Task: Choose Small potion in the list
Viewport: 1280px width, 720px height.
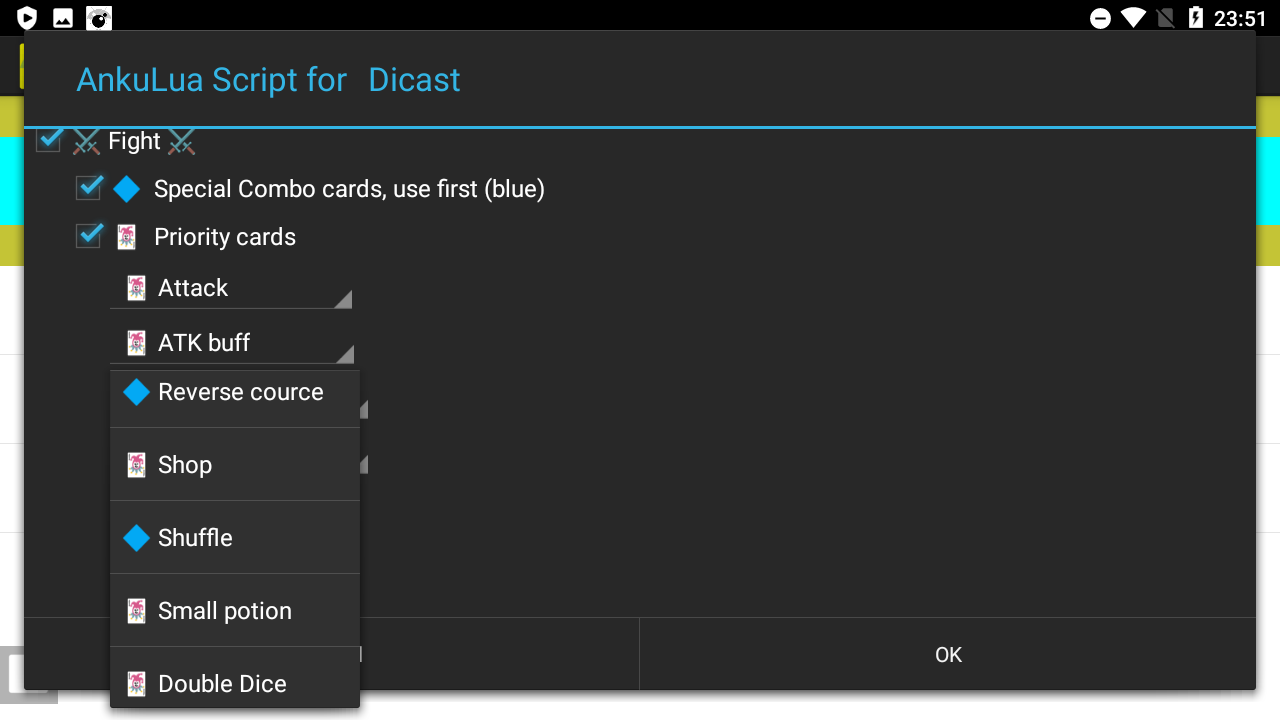Action: click(234, 611)
